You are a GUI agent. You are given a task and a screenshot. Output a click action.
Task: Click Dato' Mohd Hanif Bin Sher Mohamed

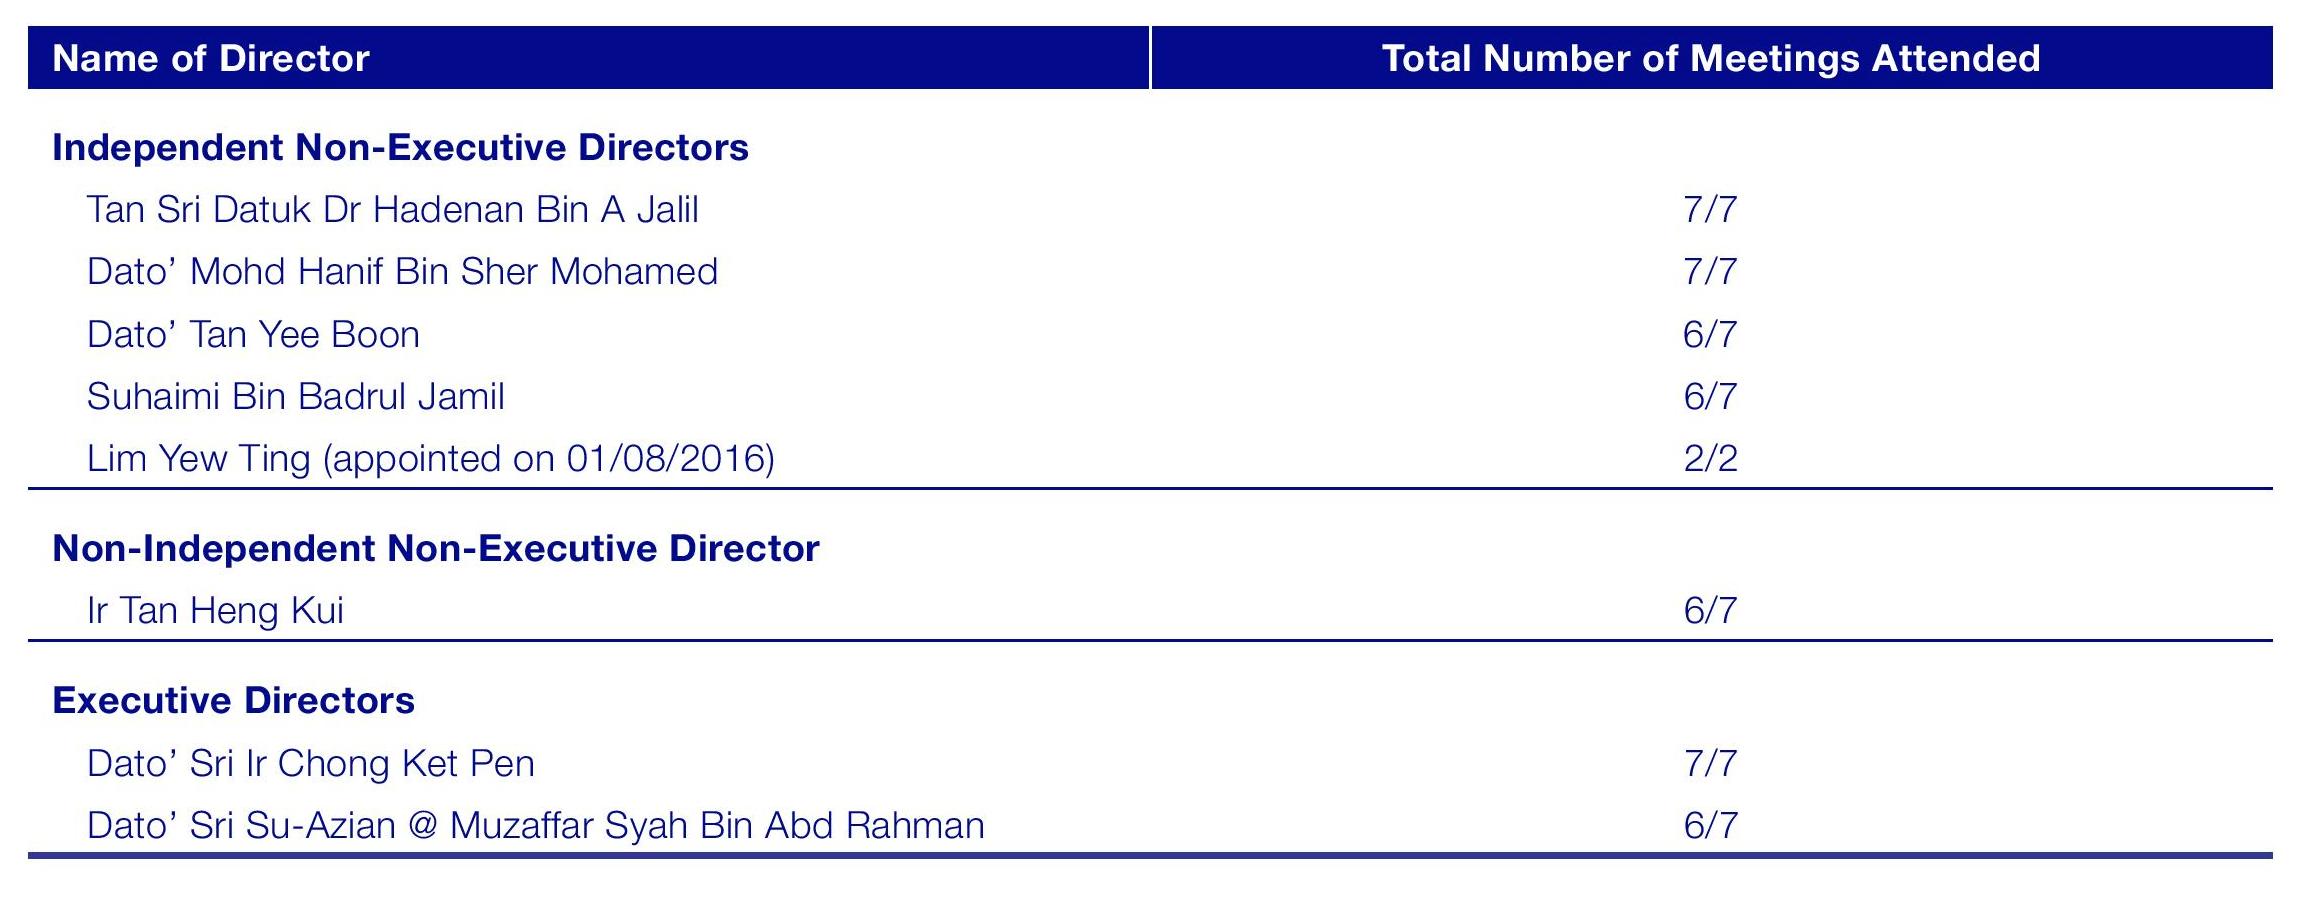pyautogui.click(x=402, y=272)
